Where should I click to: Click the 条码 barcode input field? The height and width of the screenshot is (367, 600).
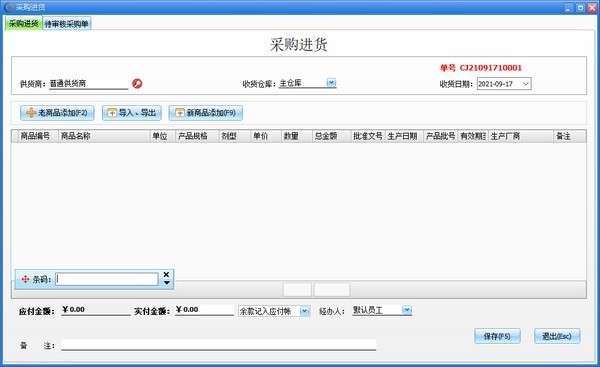click(x=107, y=279)
